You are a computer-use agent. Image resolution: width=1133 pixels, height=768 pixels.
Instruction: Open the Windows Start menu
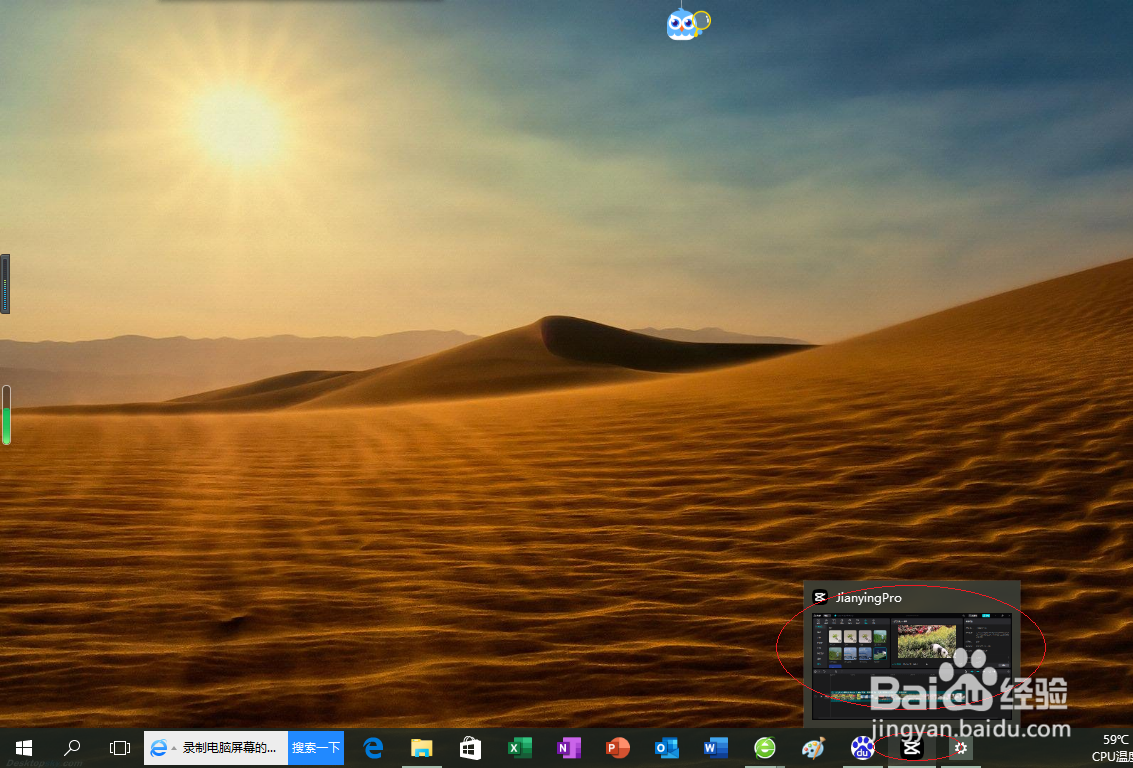point(23,748)
